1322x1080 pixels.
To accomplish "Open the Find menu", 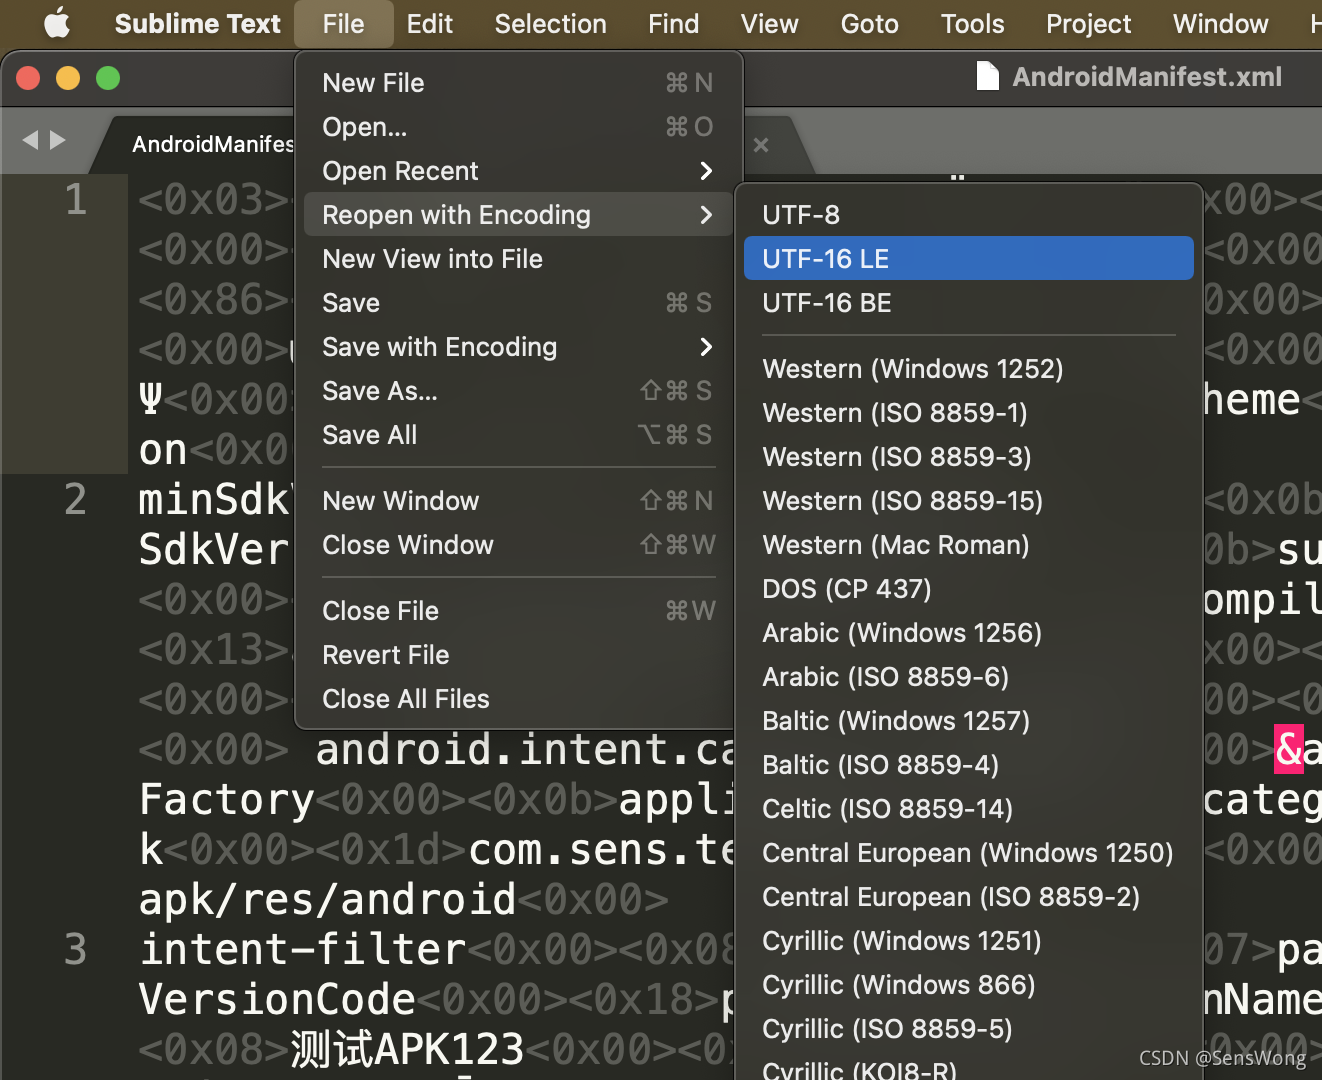I will pyautogui.click(x=673, y=23).
